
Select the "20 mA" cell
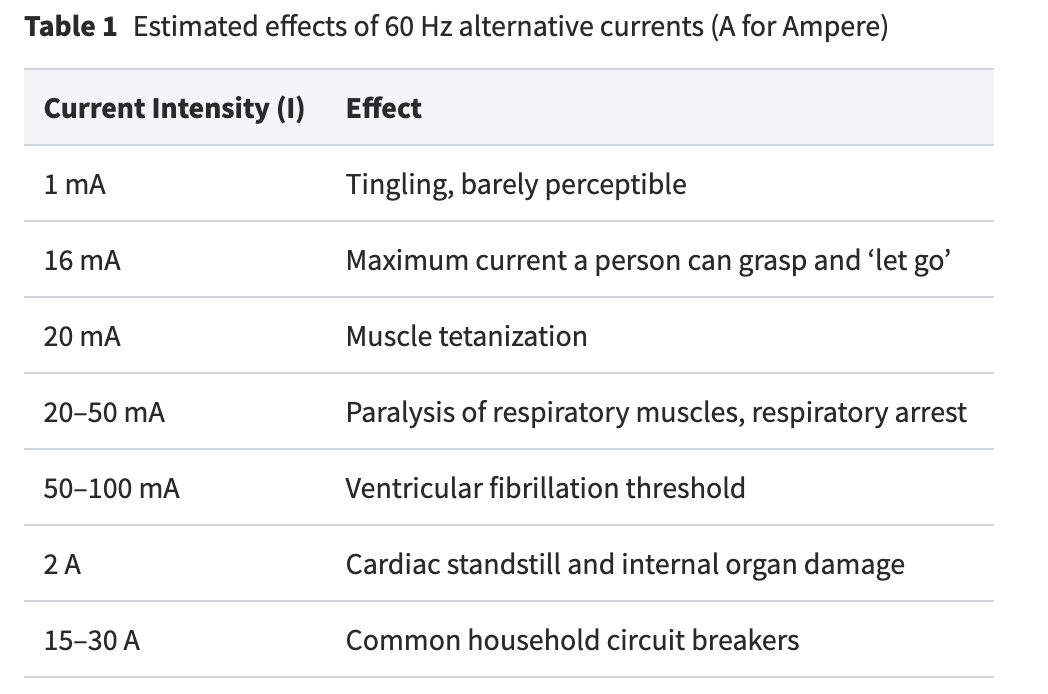pyautogui.click(x=82, y=336)
